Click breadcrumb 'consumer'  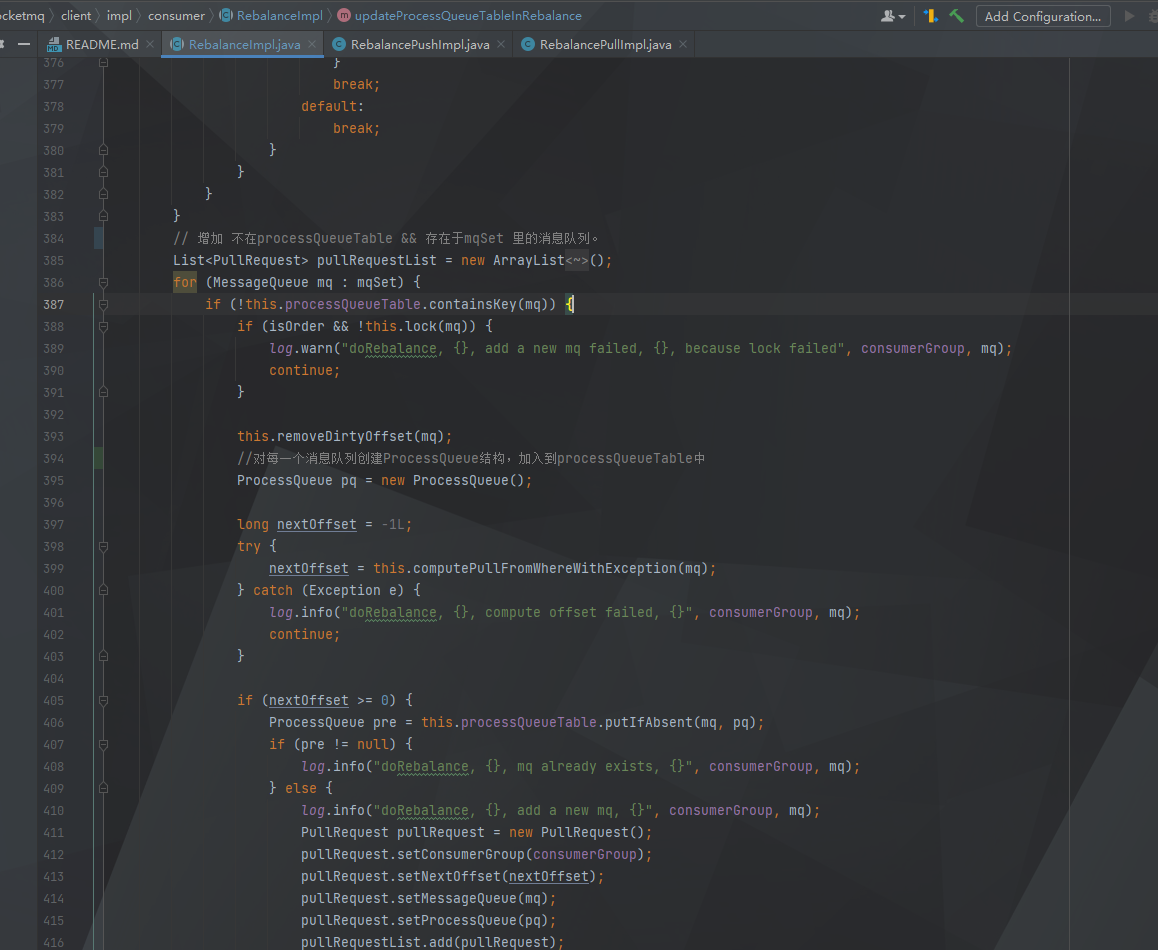point(176,16)
